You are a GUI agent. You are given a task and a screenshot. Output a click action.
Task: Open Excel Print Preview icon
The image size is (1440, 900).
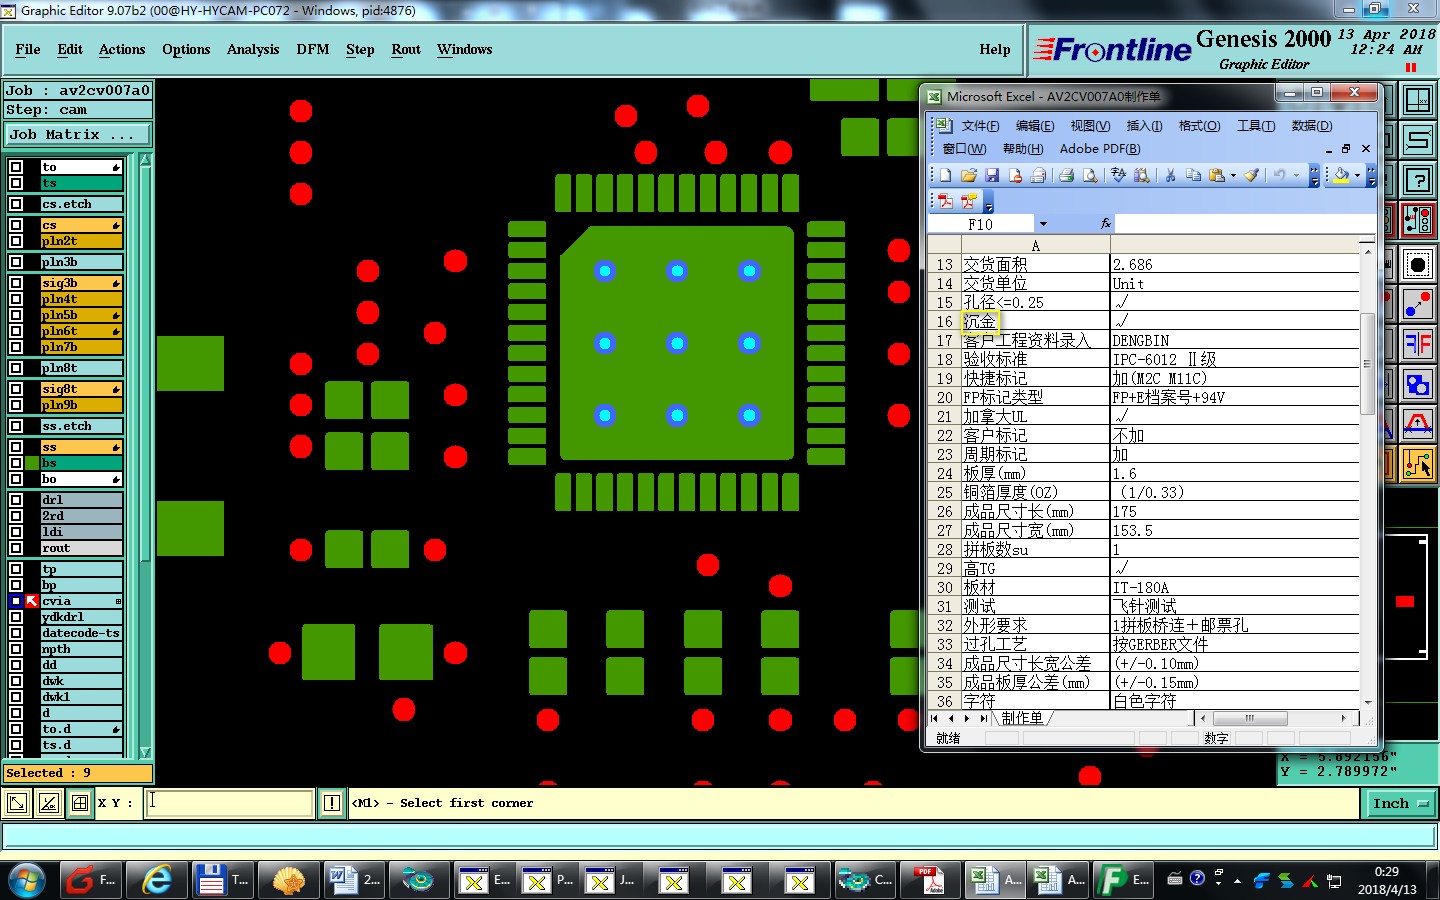[x=1090, y=175]
